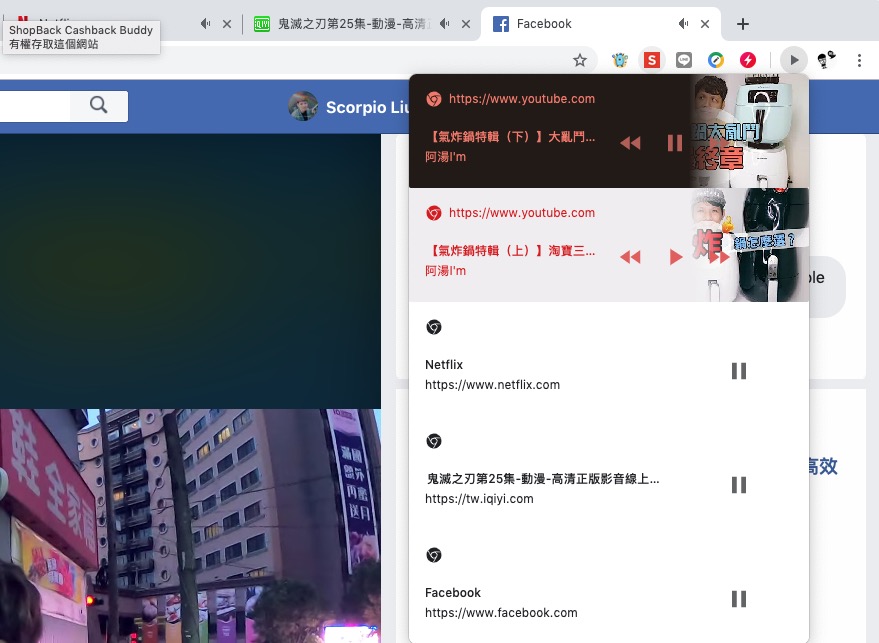879x643 pixels.
Task: Click the 鬼滅之刃第25集 title in media panel
Action: pyautogui.click(x=543, y=479)
